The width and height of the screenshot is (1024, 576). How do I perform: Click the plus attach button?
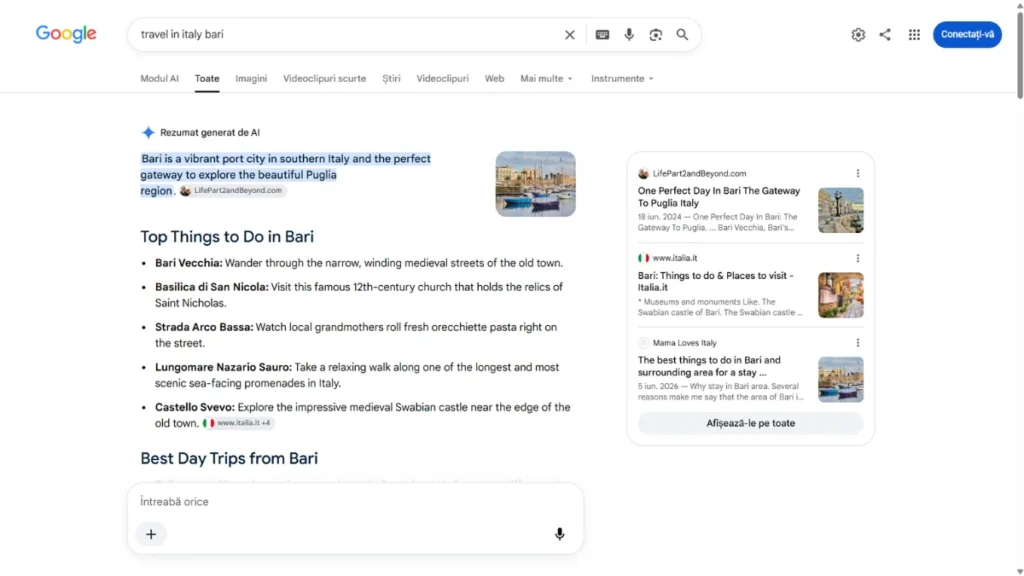coord(151,534)
